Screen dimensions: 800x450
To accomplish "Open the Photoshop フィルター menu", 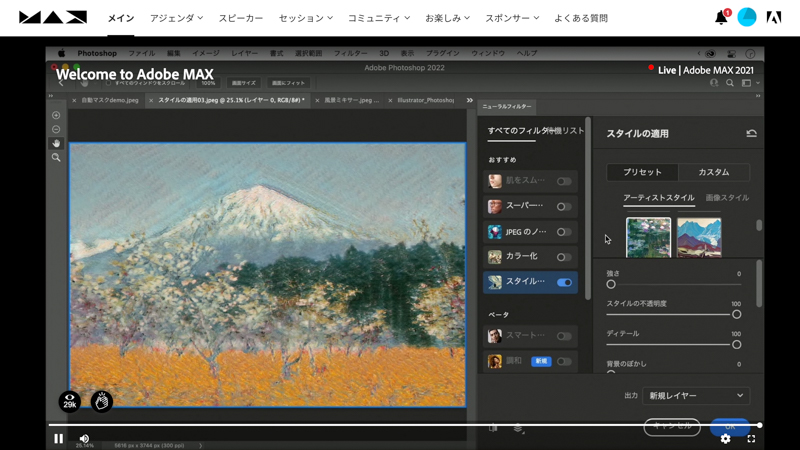I will (x=350, y=53).
